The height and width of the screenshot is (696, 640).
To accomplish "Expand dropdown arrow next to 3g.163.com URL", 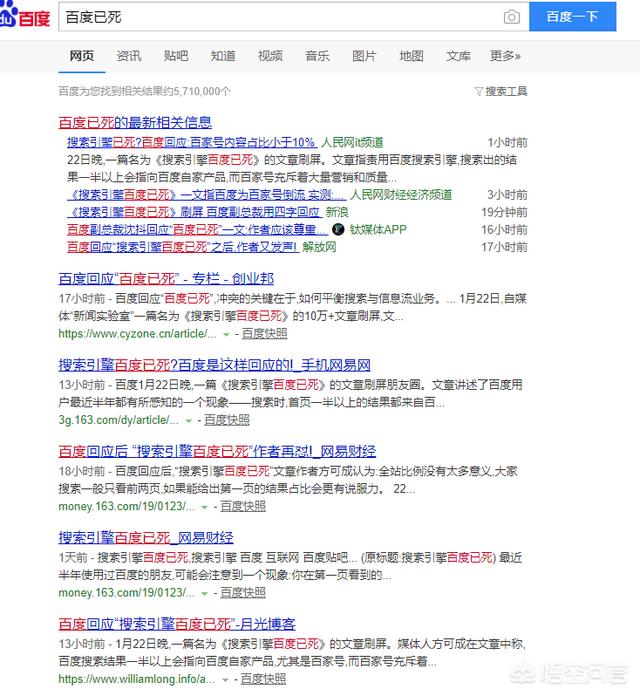I will [x=188, y=420].
